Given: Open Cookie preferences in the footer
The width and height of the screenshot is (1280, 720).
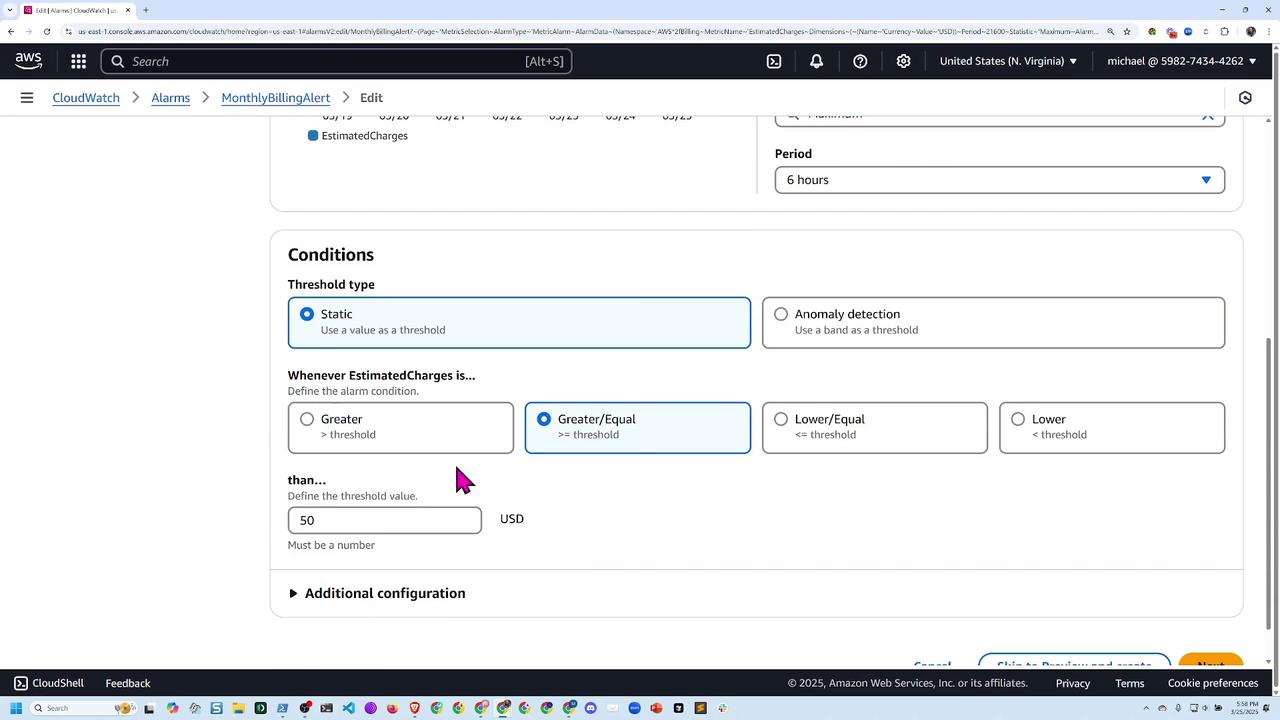Looking at the screenshot, I should click(x=1212, y=683).
